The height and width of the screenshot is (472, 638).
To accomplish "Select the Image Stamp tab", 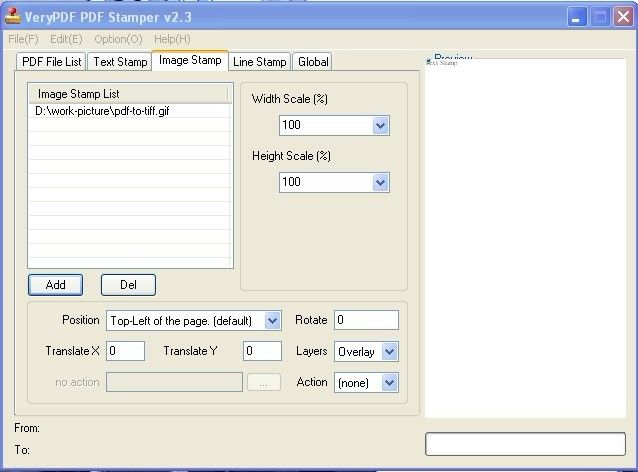I will pyautogui.click(x=190, y=60).
